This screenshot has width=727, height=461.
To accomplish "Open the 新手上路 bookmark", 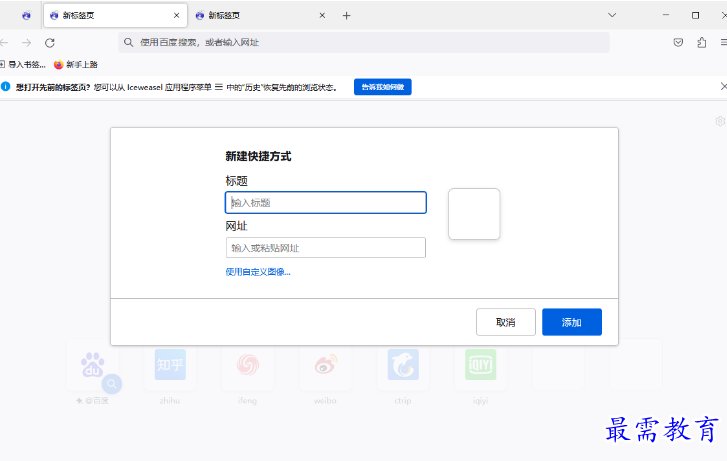I will (76, 65).
